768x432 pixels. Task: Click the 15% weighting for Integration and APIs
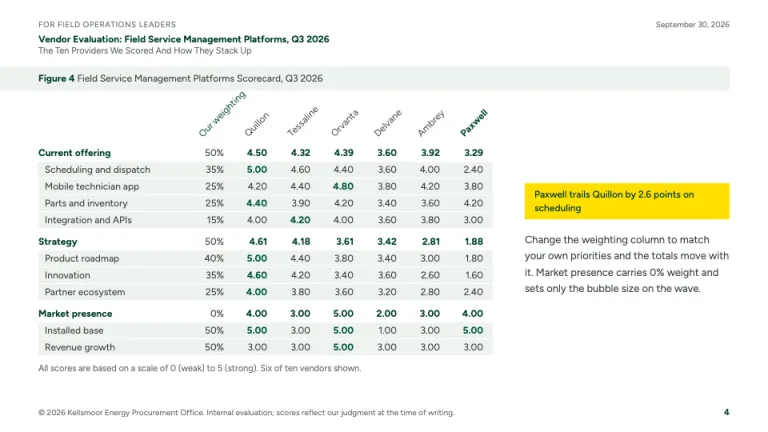(x=215, y=220)
